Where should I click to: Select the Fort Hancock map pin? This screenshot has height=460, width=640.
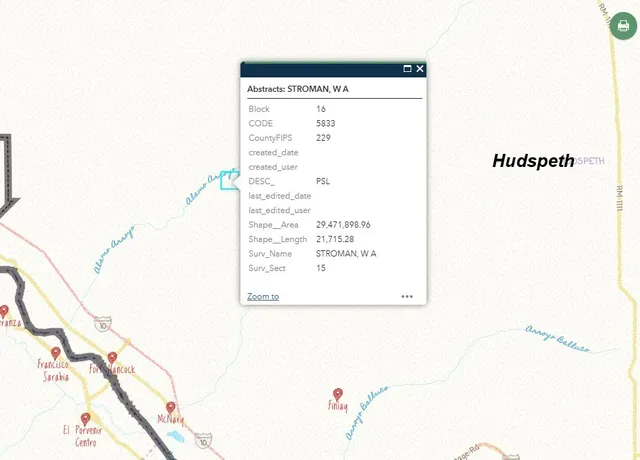112,357
